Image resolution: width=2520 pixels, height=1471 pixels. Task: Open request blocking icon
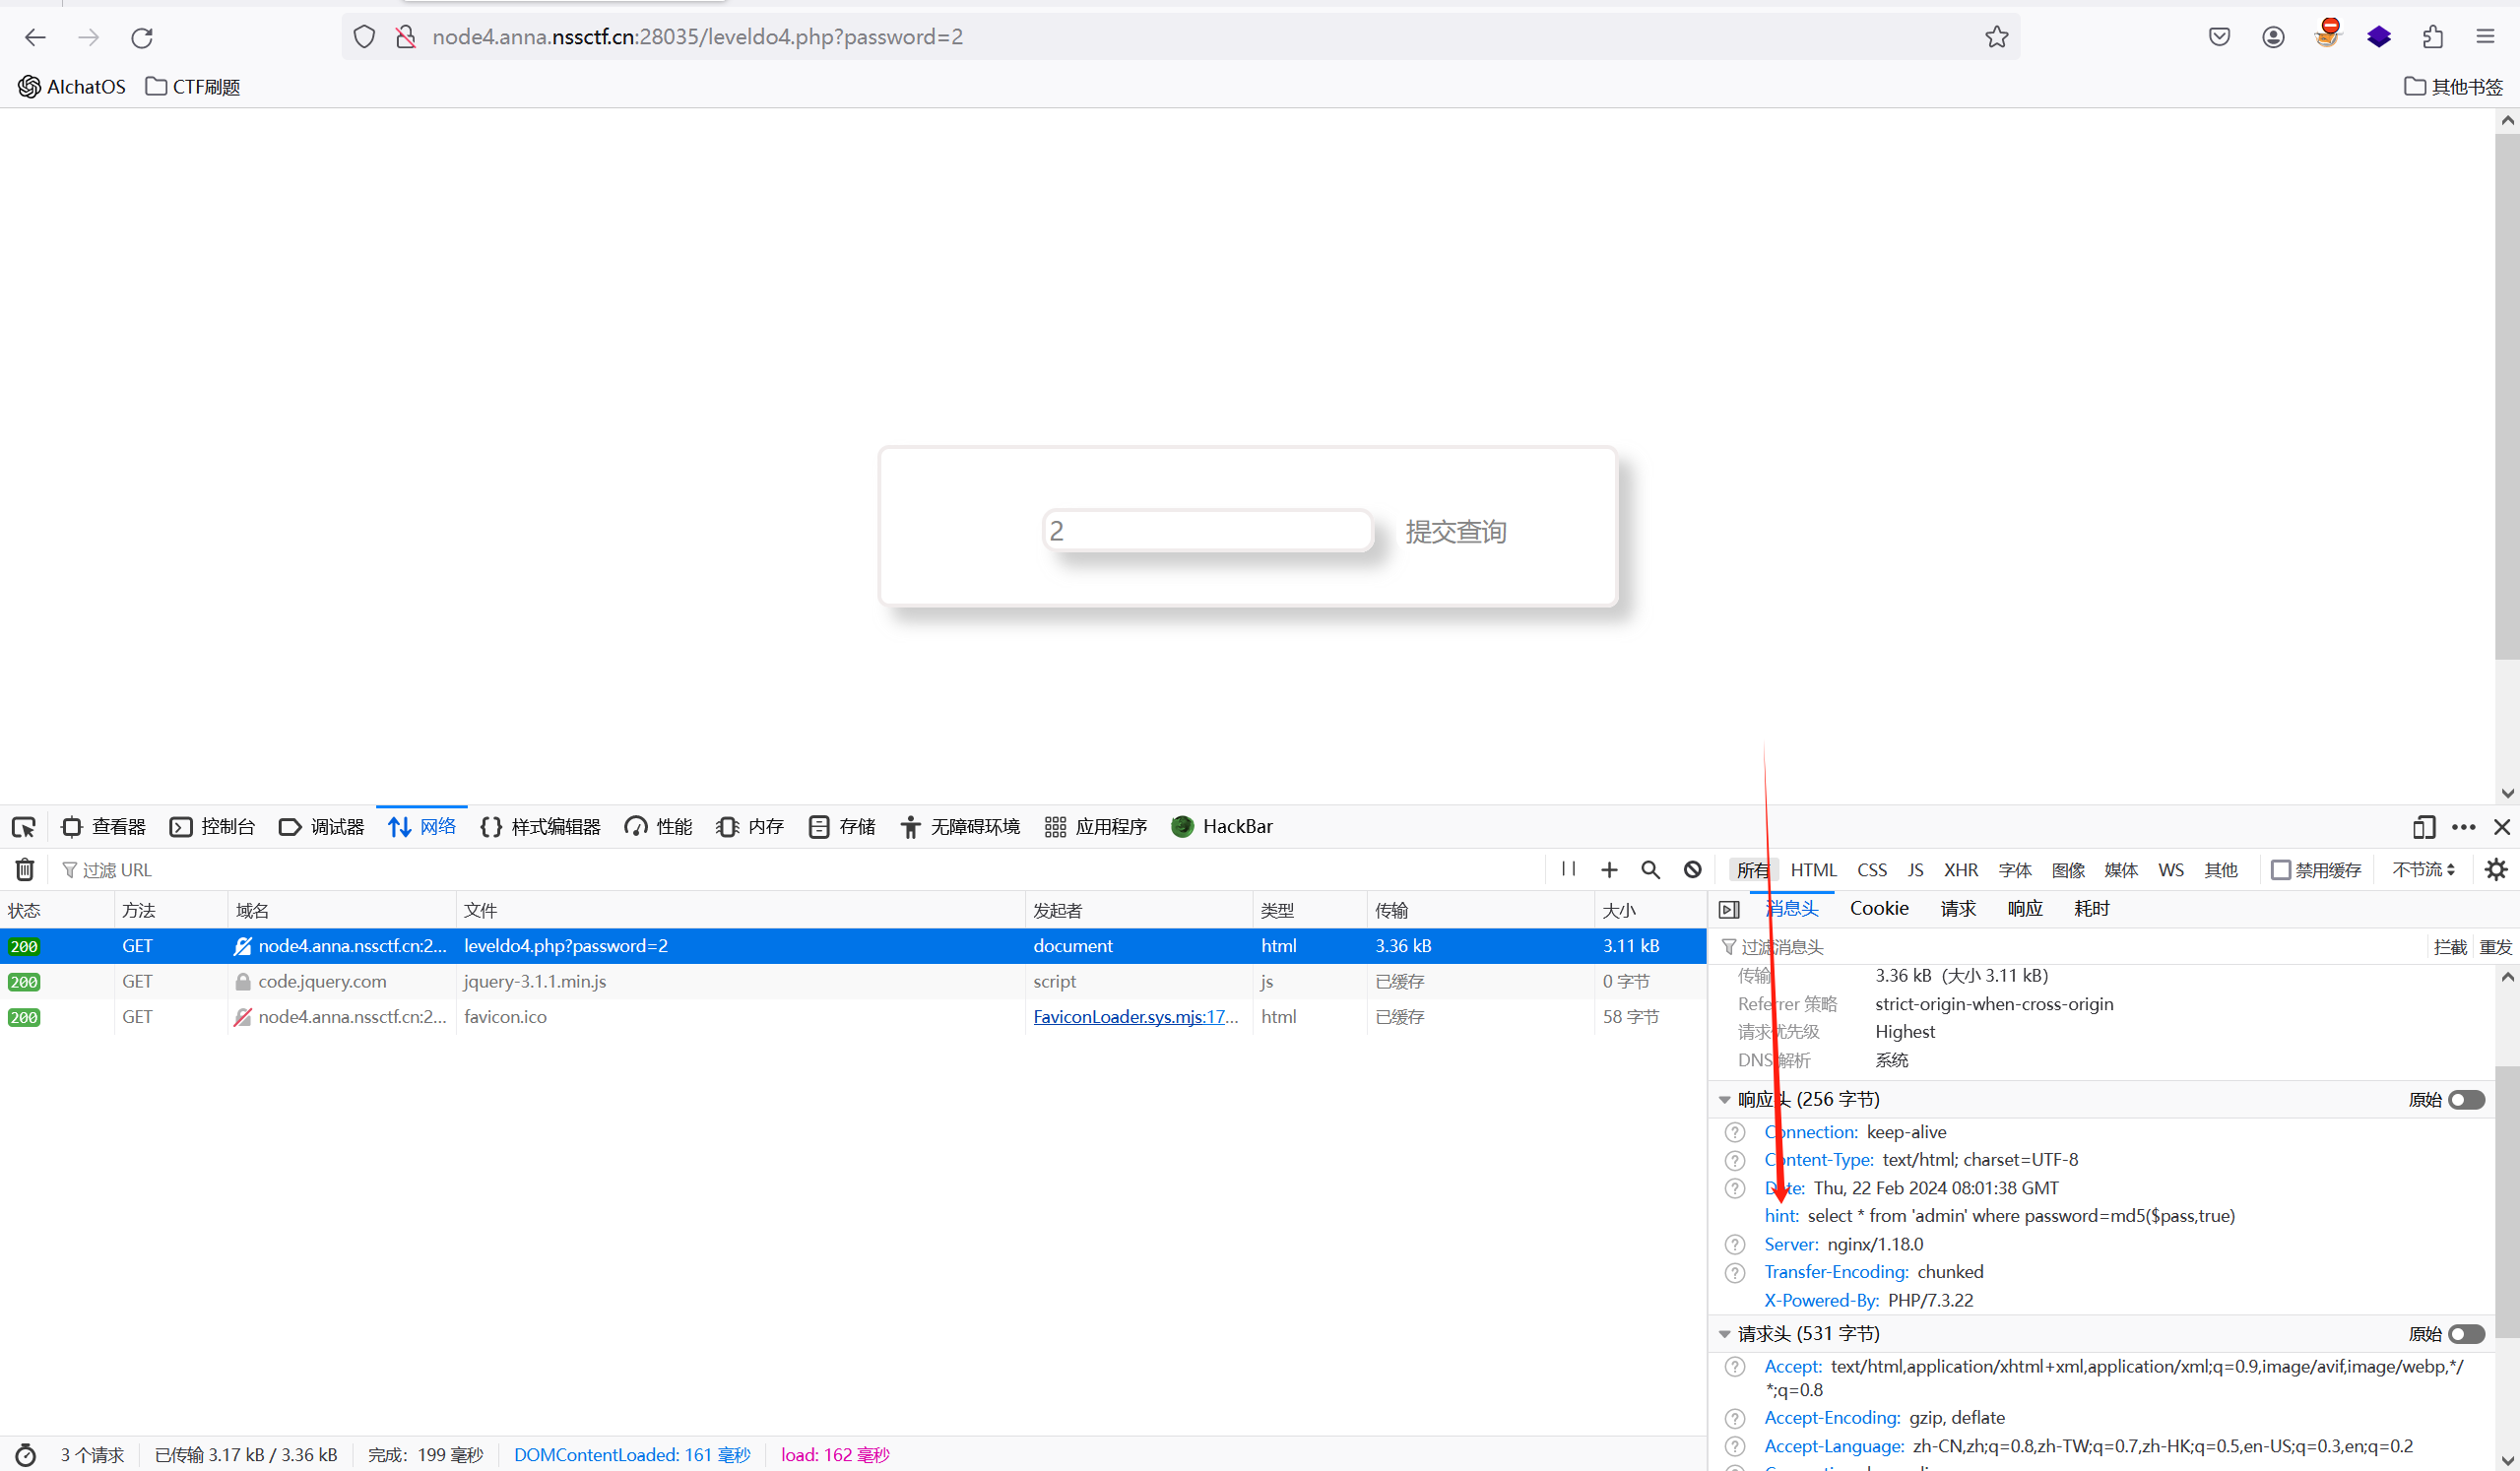click(x=1692, y=870)
